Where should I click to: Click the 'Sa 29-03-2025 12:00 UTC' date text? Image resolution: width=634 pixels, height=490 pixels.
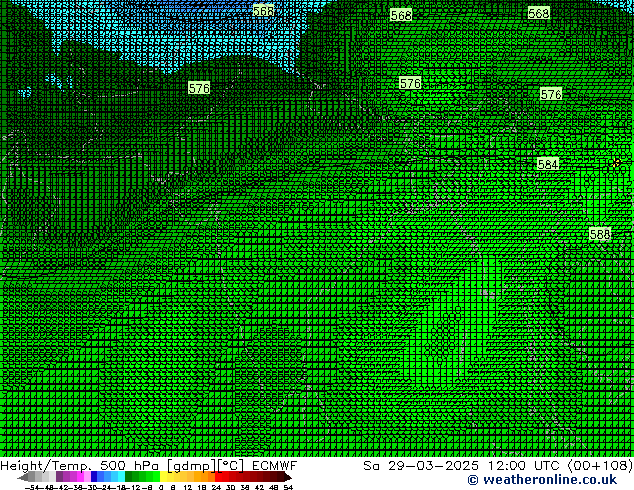click(461, 465)
